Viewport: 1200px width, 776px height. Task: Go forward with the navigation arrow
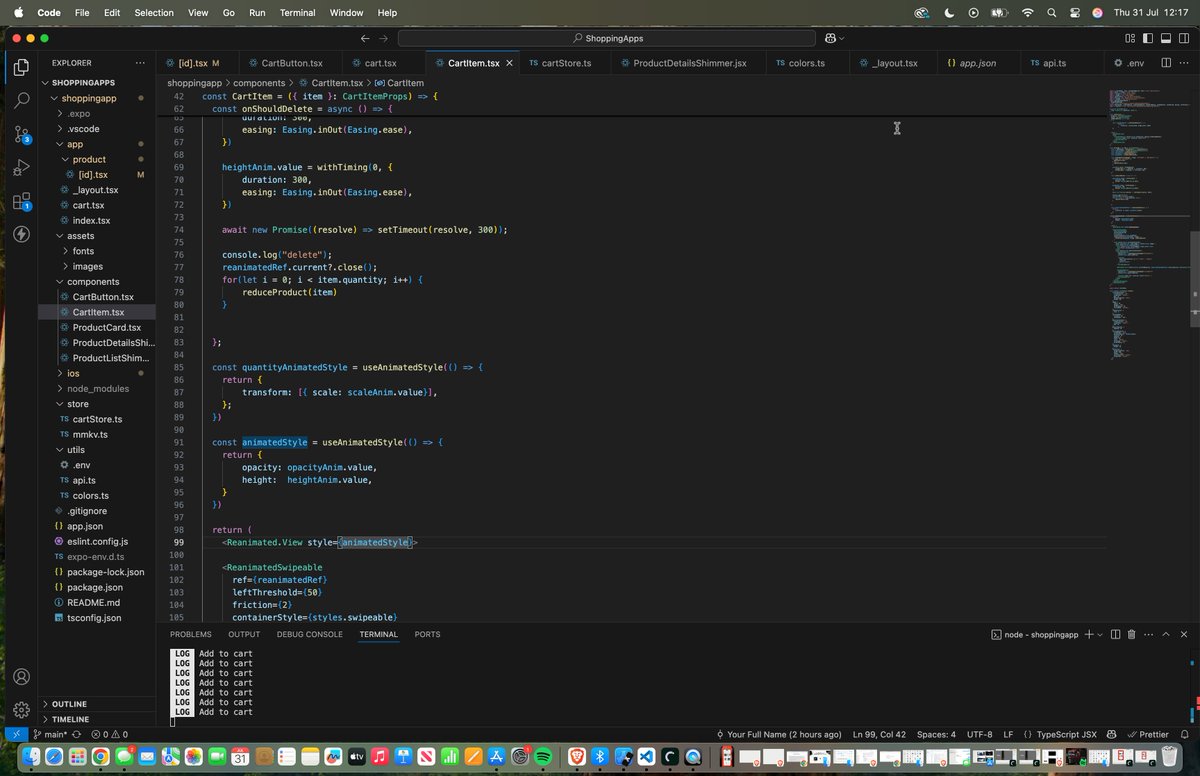pos(384,38)
